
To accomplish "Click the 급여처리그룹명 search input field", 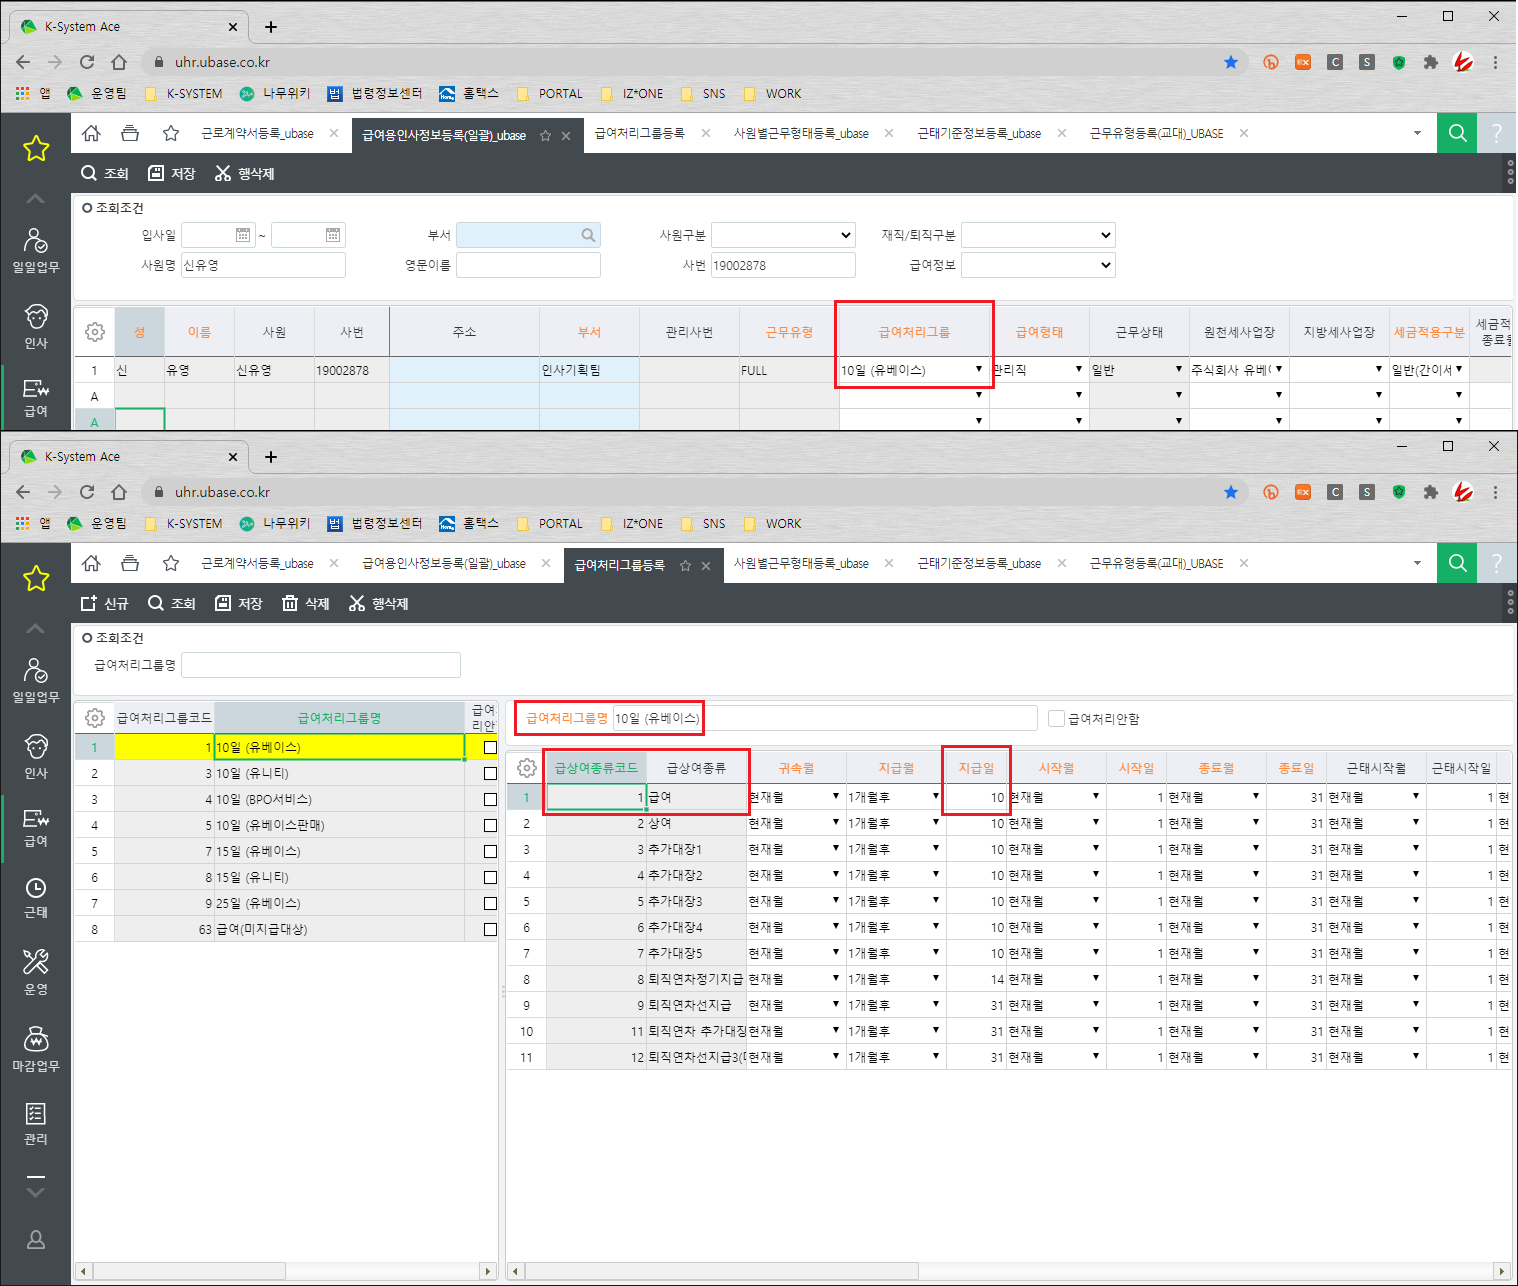I will click(x=321, y=665).
